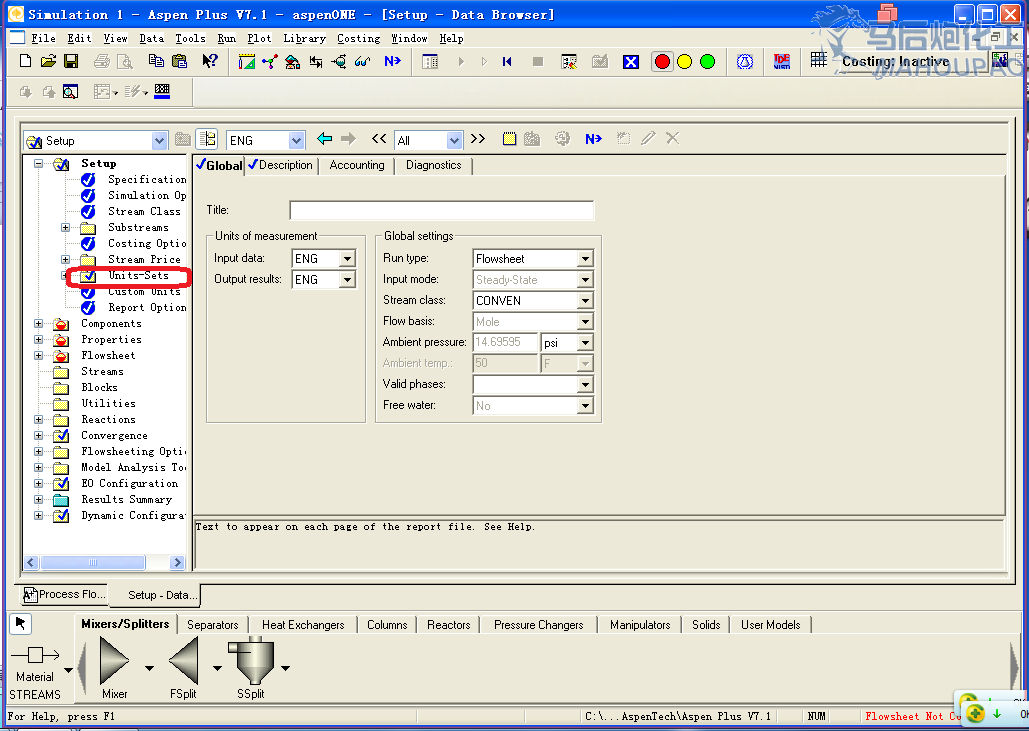Expand the Convergence tree node
Screen dimensions: 1029x731
39,435
